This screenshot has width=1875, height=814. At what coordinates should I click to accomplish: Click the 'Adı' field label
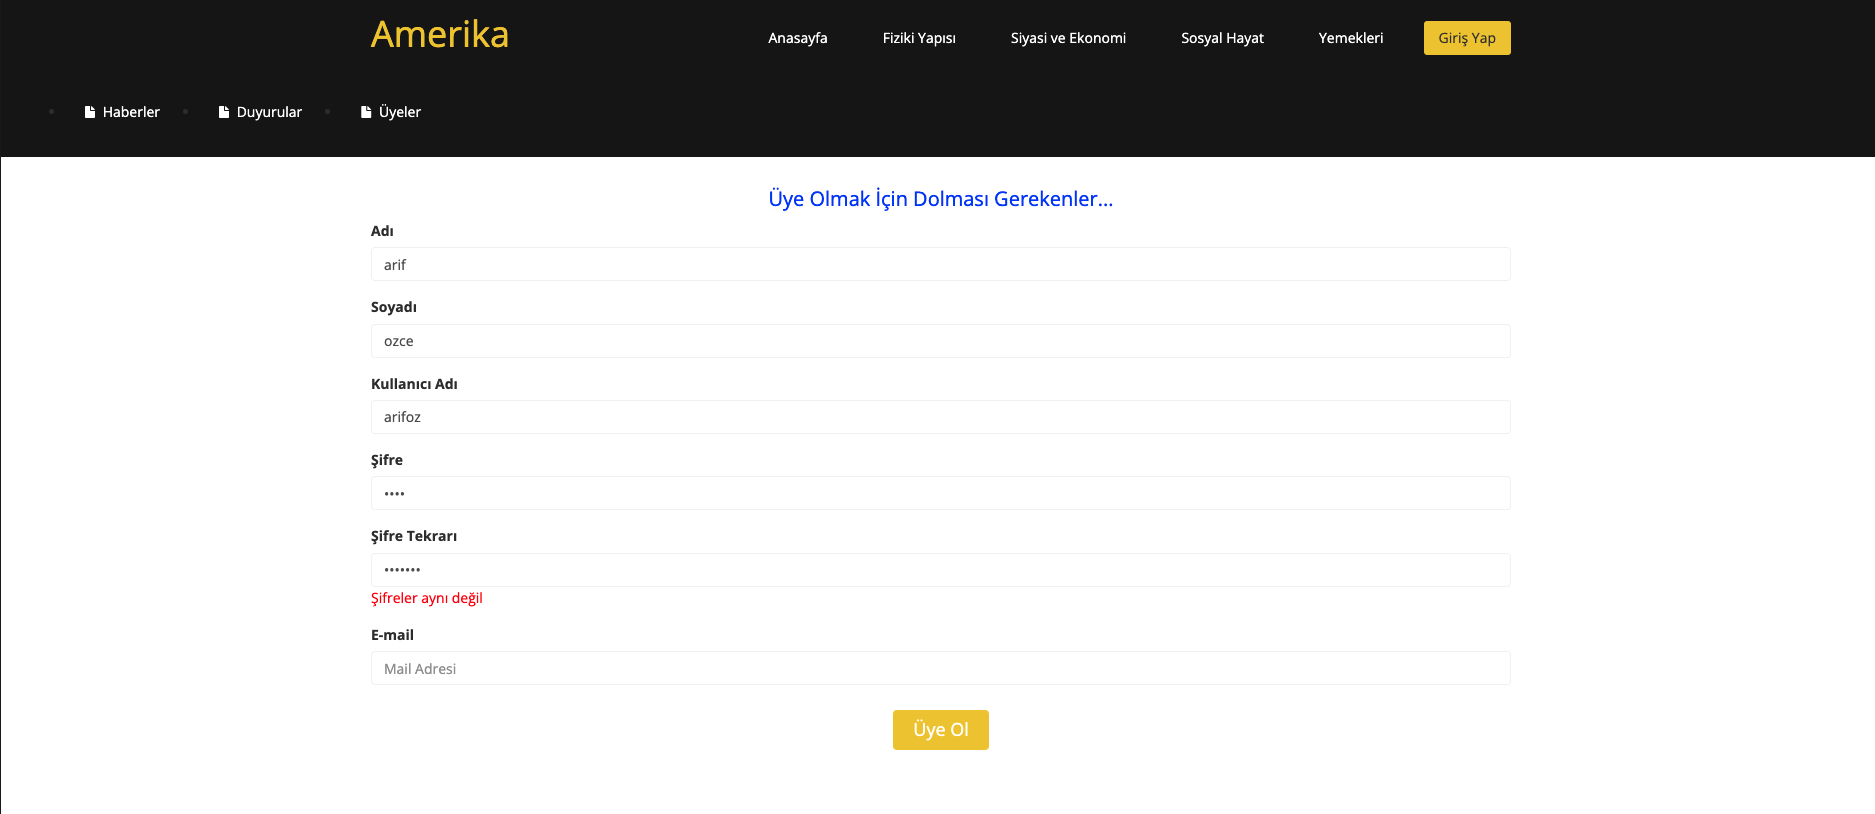pos(382,231)
